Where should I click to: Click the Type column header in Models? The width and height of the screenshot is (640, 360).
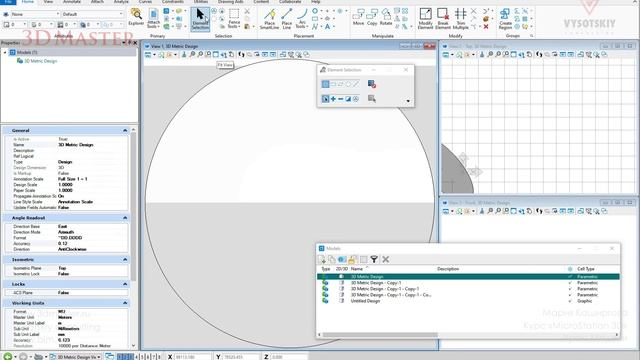tap(326, 269)
